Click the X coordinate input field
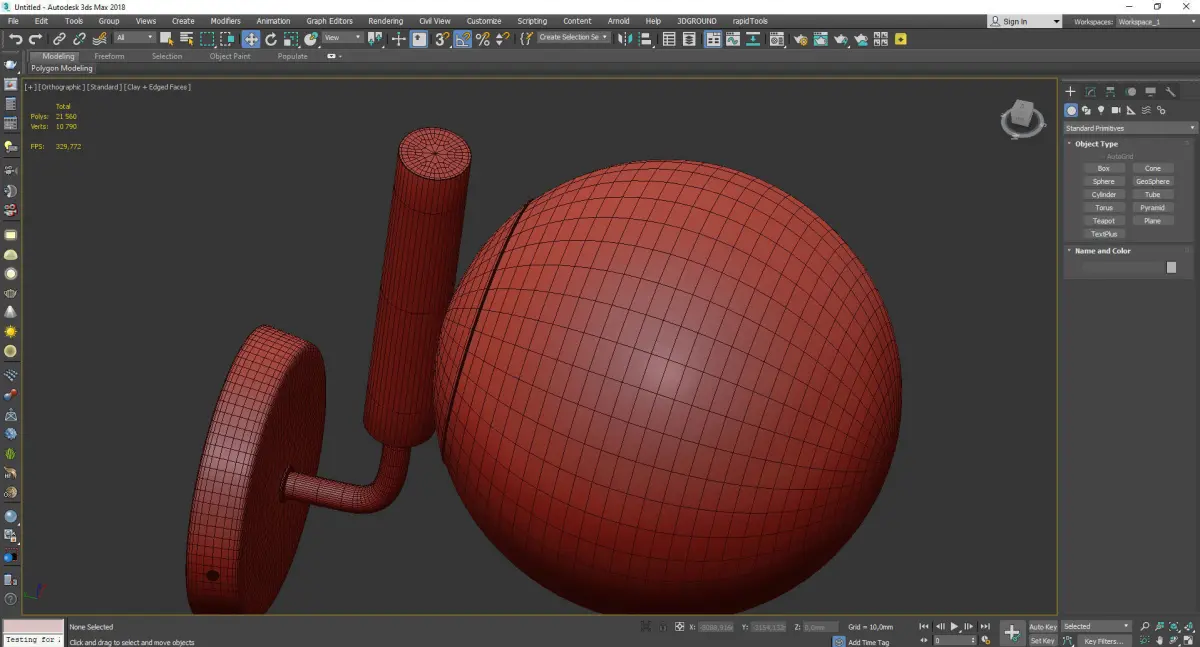This screenshot has width=1200, height=647. pyautogui.click(x=717, y=627)
